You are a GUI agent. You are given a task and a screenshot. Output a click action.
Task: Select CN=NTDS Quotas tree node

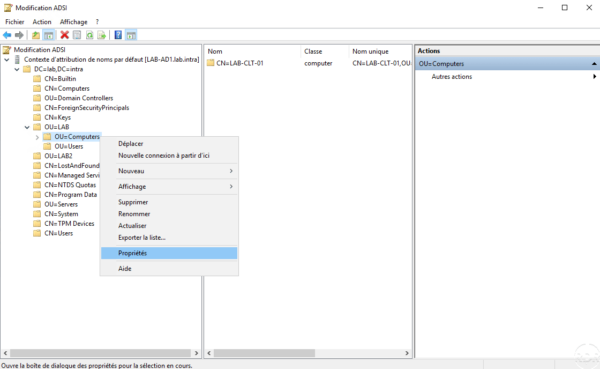pos(70,185)
